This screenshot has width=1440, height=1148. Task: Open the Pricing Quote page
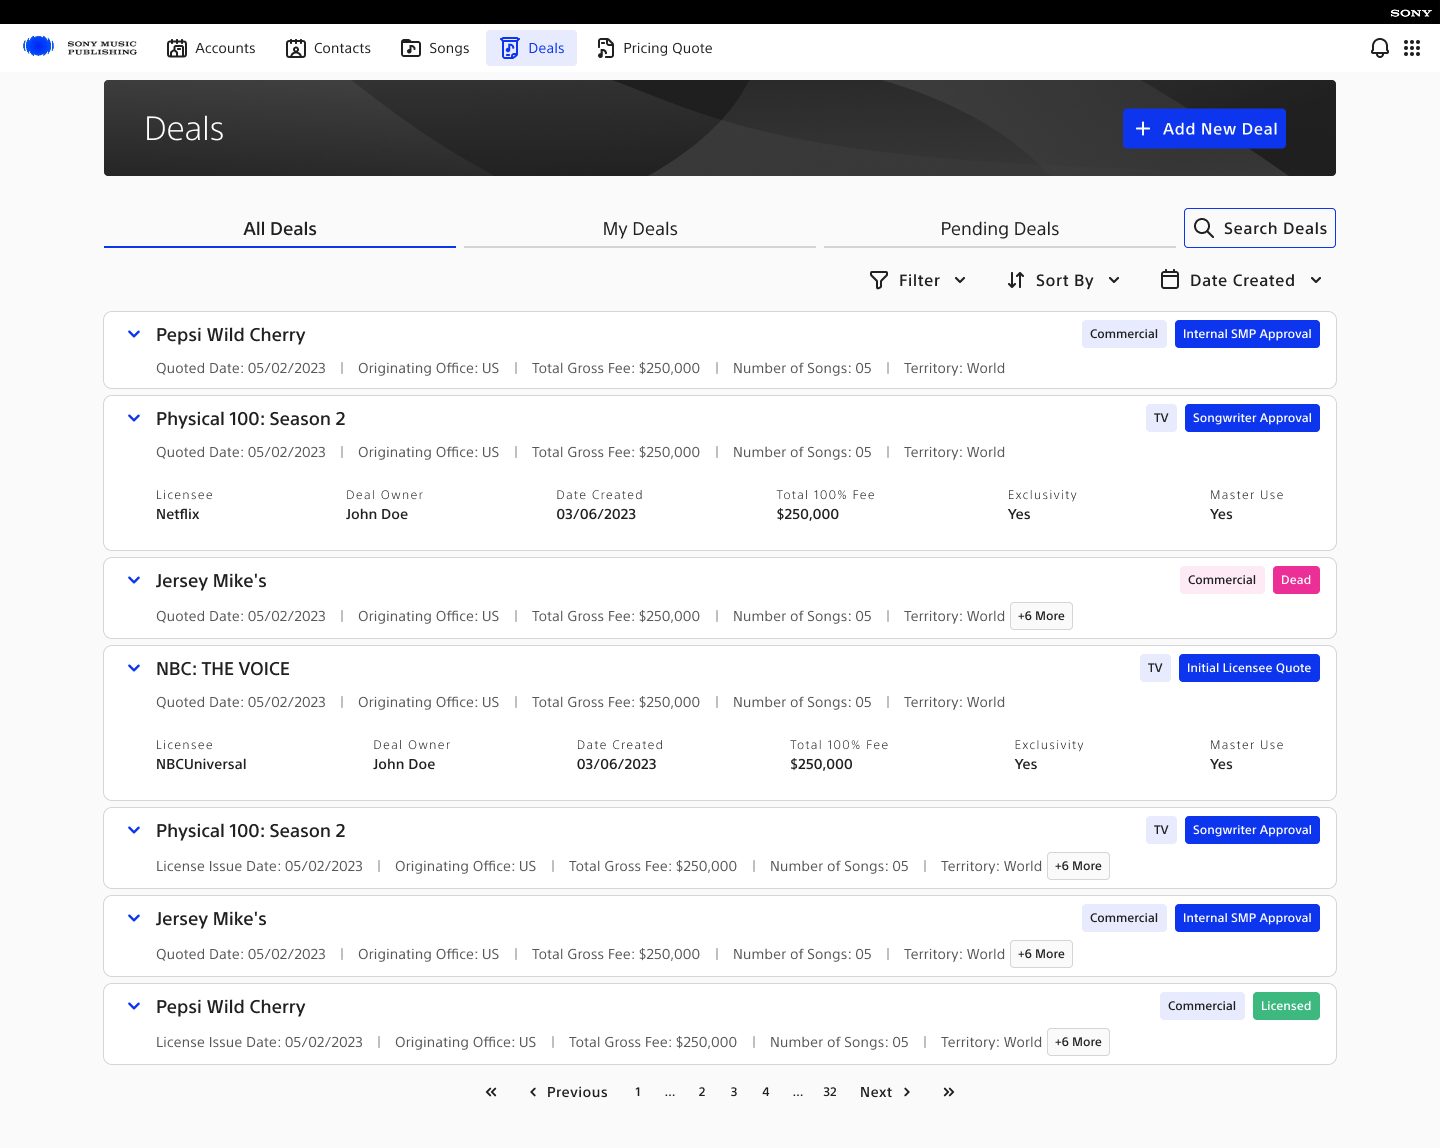[x=654, y=48]
